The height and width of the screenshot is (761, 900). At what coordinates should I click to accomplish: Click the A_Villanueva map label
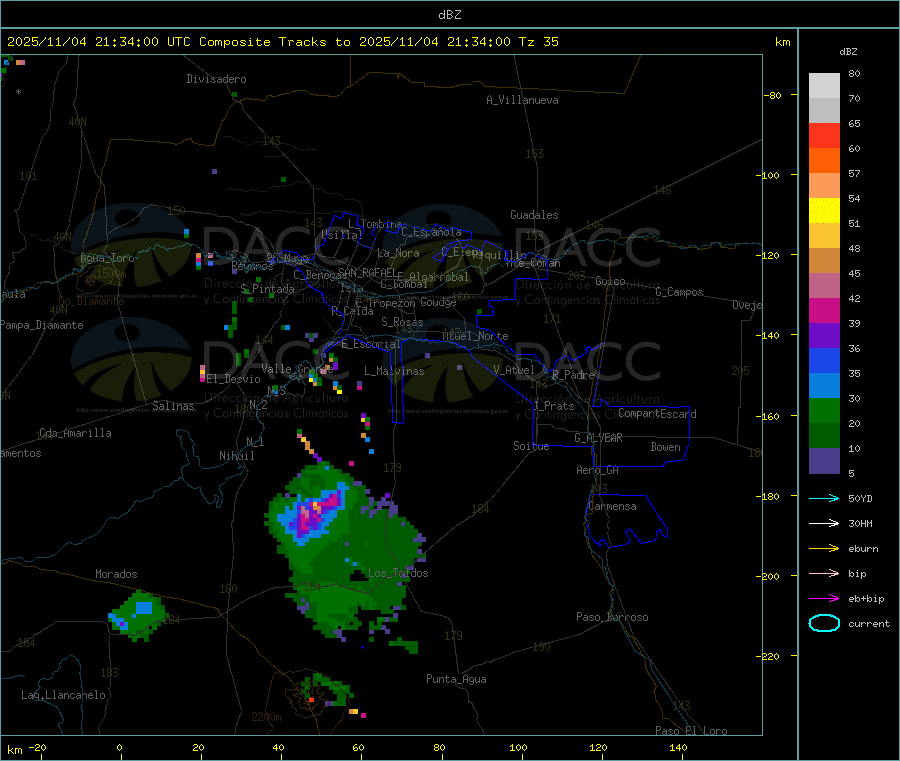pos(522,100)
